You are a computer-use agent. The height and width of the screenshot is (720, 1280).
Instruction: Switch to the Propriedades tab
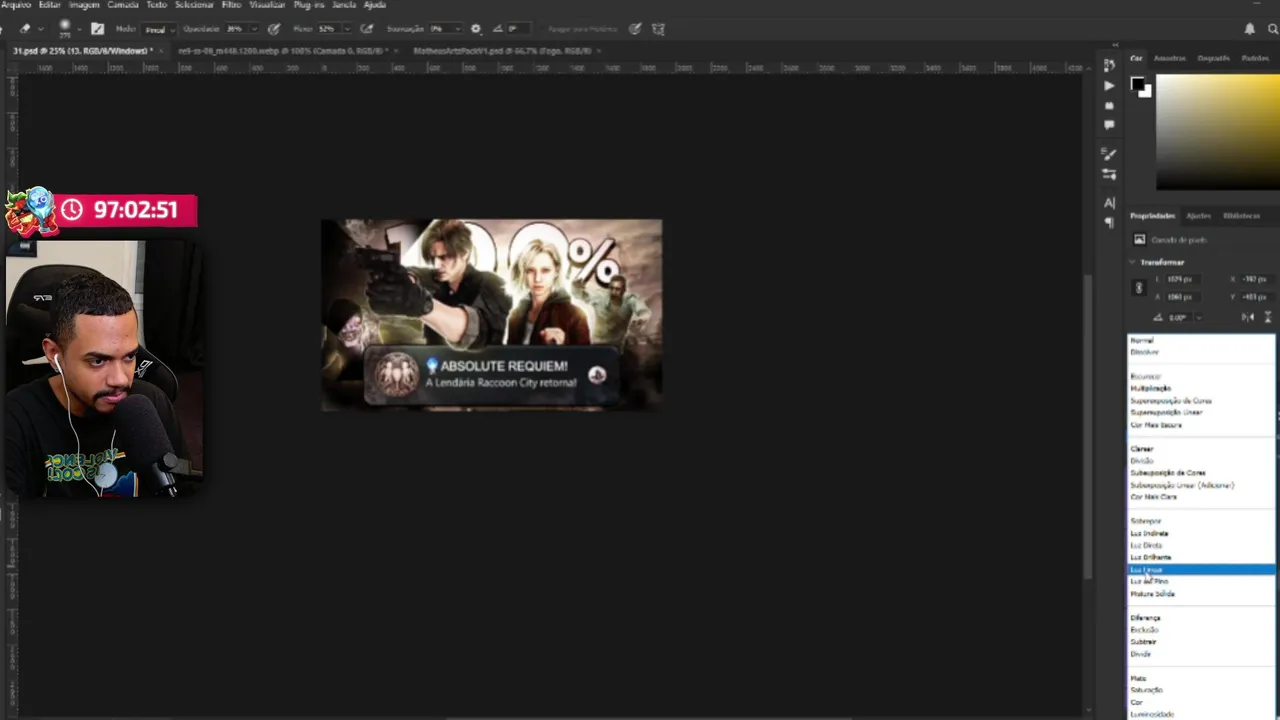1153,216
